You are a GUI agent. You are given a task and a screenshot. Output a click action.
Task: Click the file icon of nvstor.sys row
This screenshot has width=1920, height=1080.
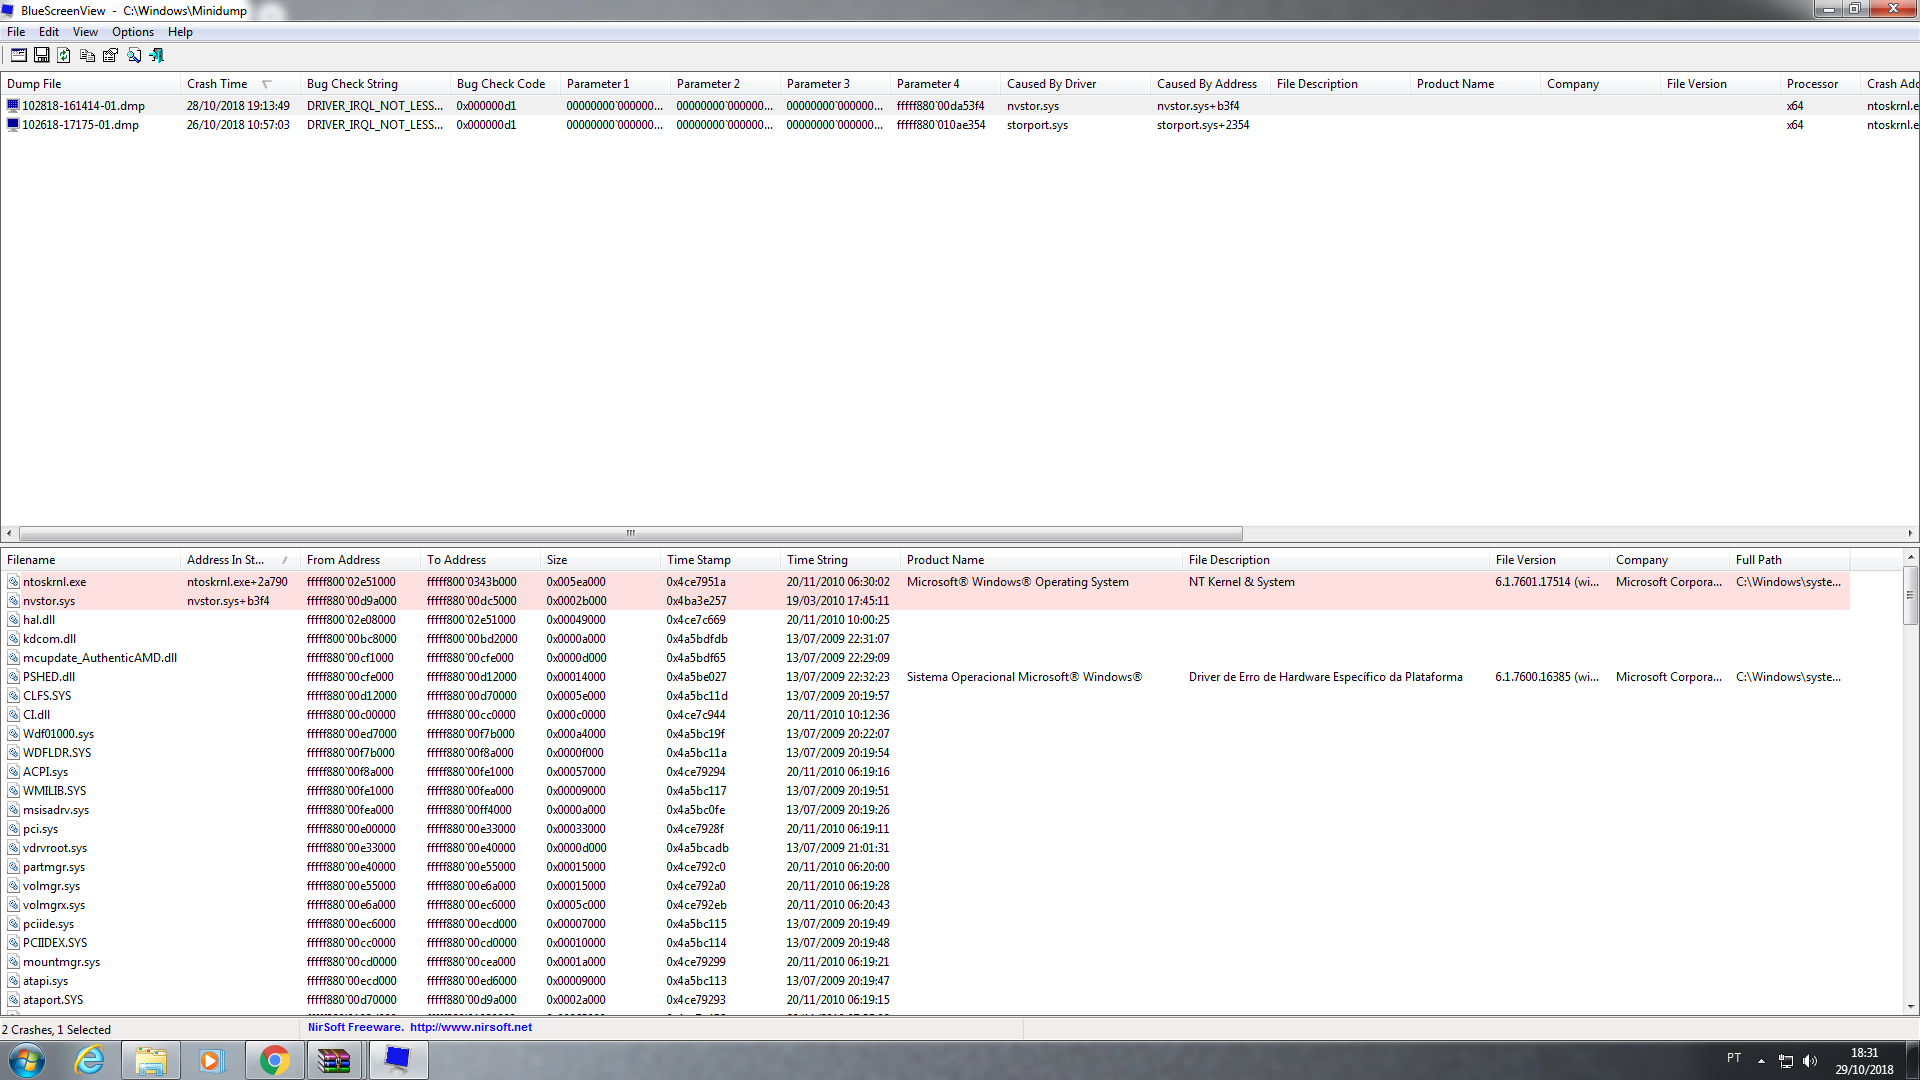pyautogui.click(x=14, y=601)
